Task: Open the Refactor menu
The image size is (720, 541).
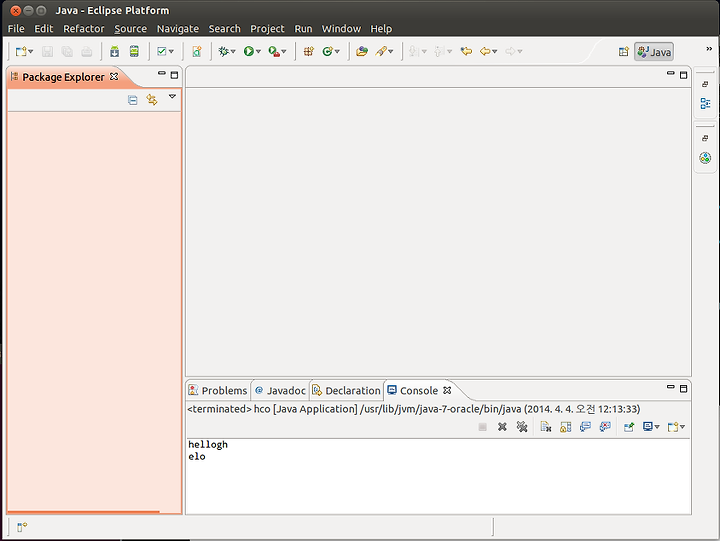Action: (x=84, y=29)
